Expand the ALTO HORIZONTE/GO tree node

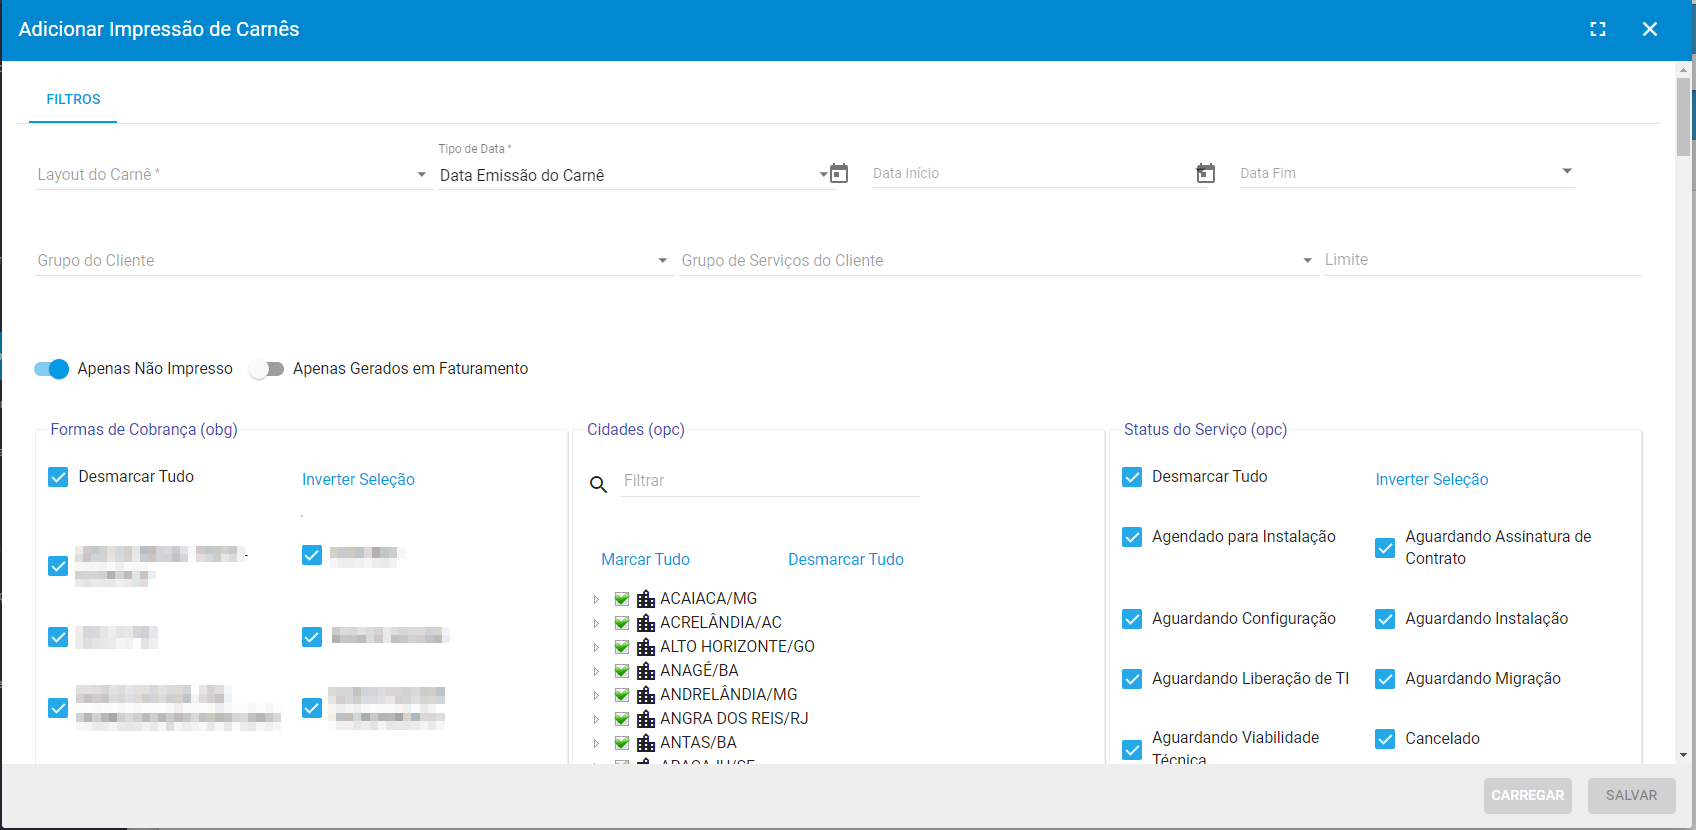point(596,647)
